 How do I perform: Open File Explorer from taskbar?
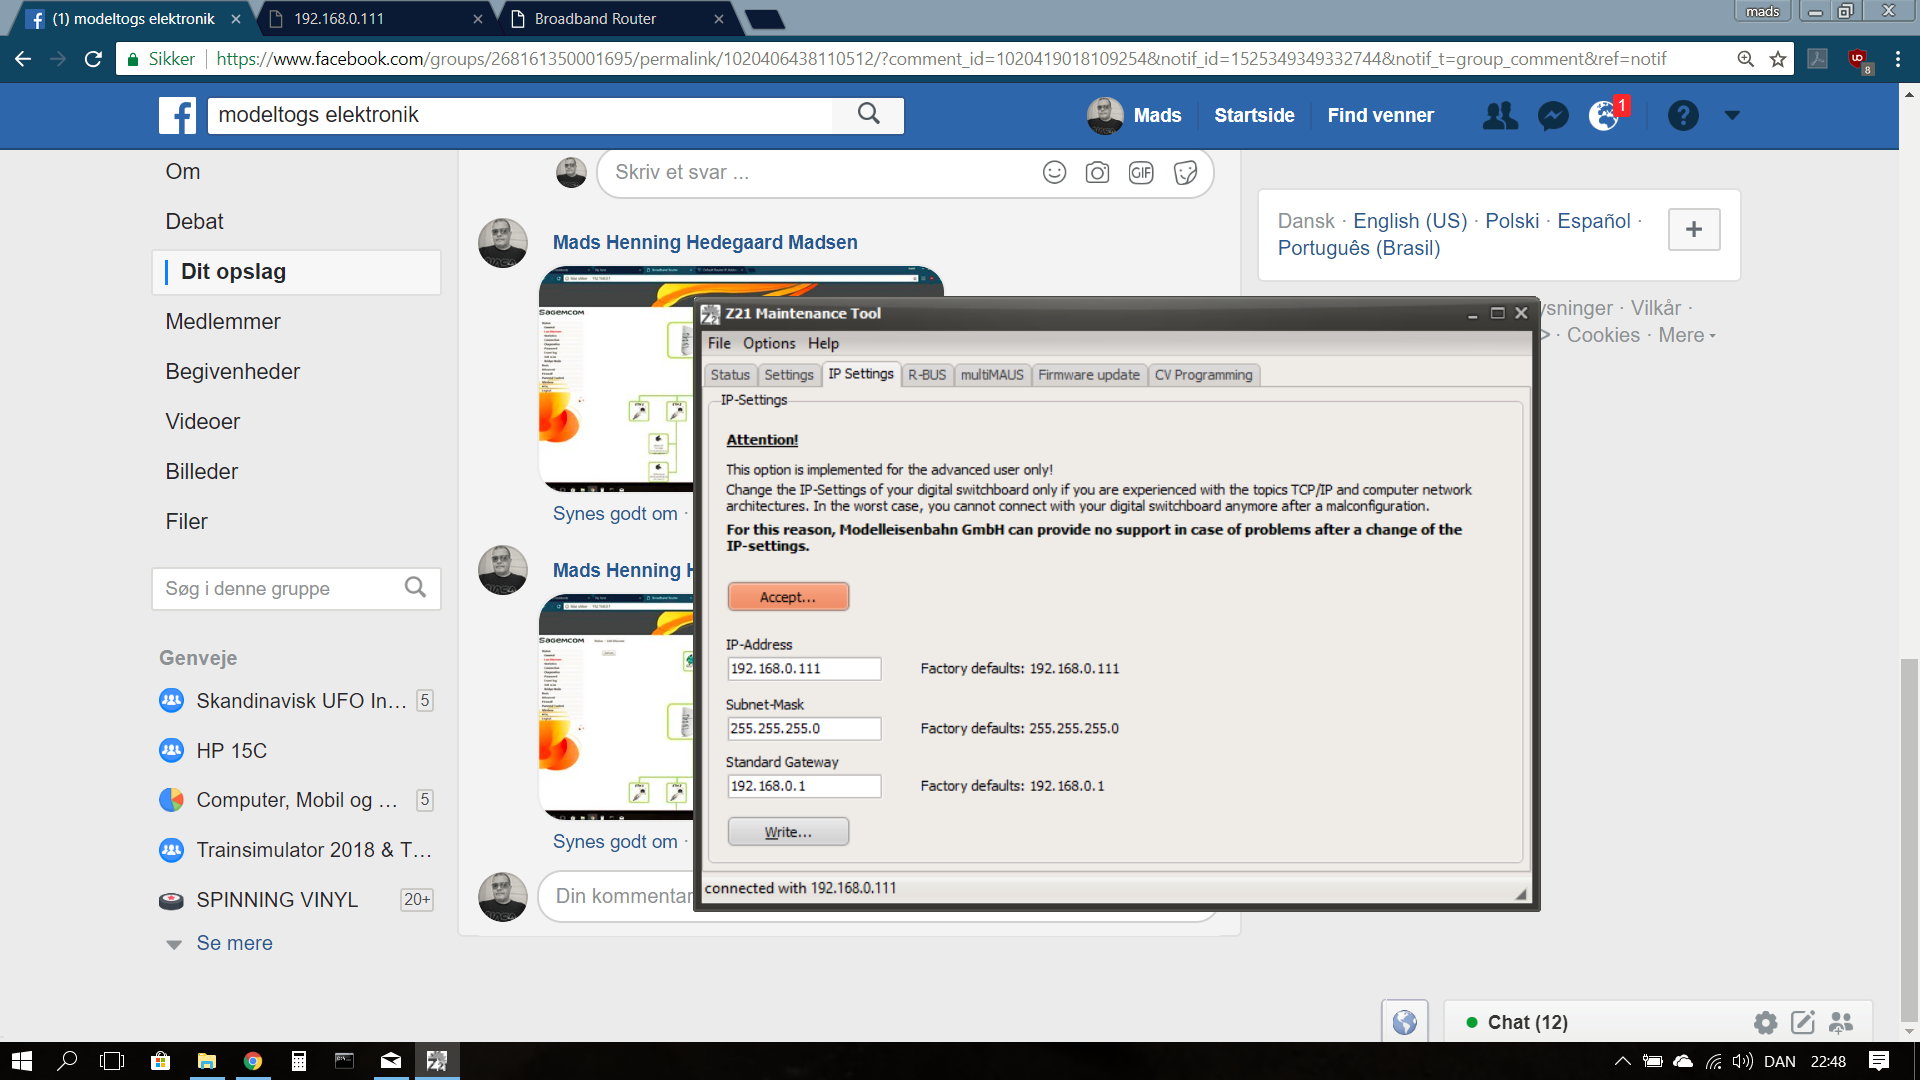pos(207,1061)
